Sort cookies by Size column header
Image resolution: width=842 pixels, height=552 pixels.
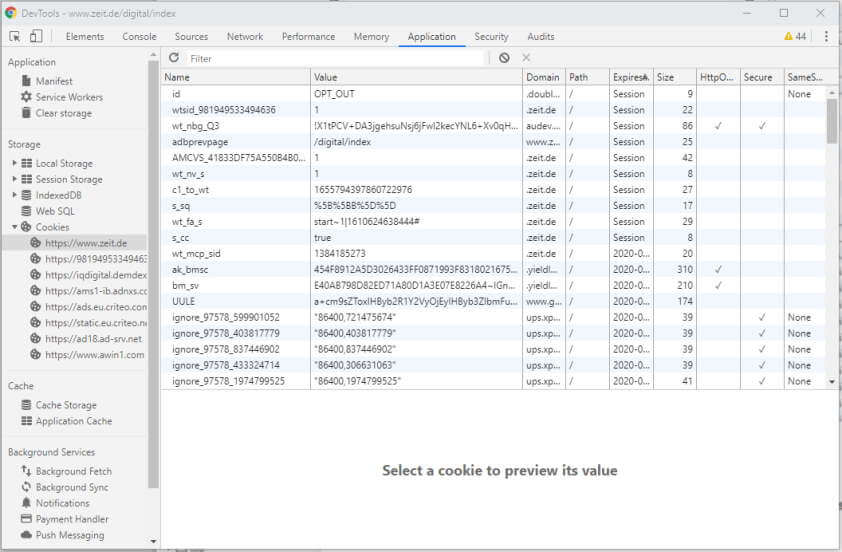pyautogui.click(x=674, y=77)
